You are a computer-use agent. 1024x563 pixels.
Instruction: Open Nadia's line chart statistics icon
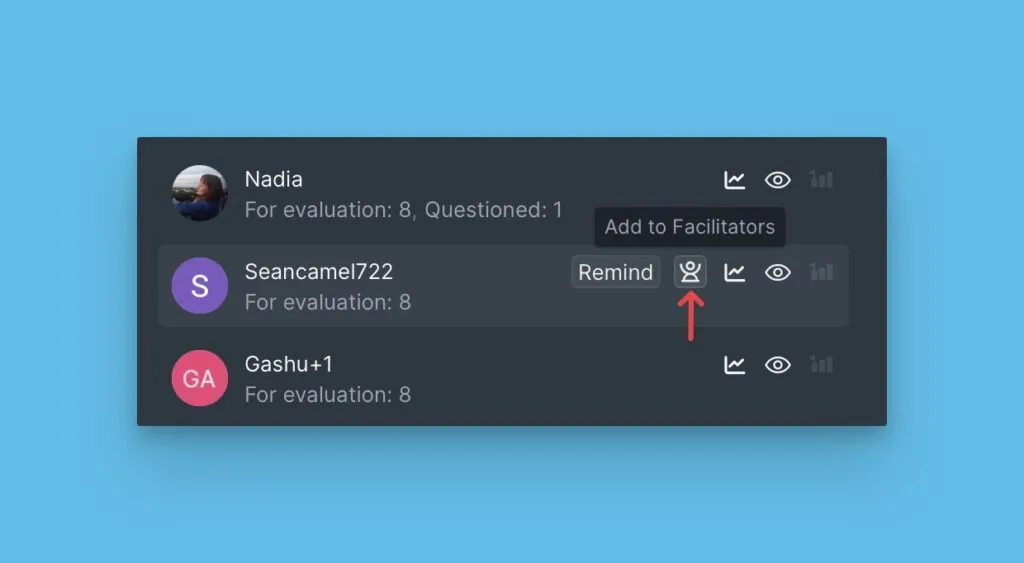point(735,180)
